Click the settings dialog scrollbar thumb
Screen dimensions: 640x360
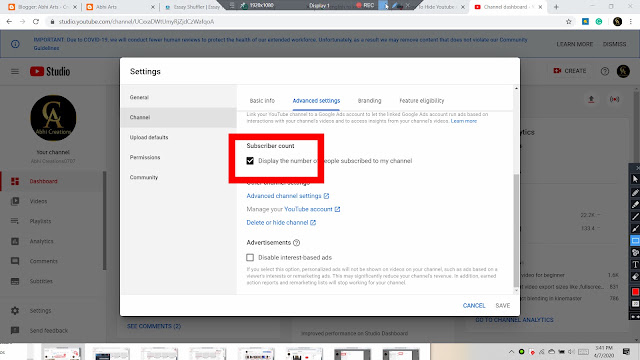[516, 231]
